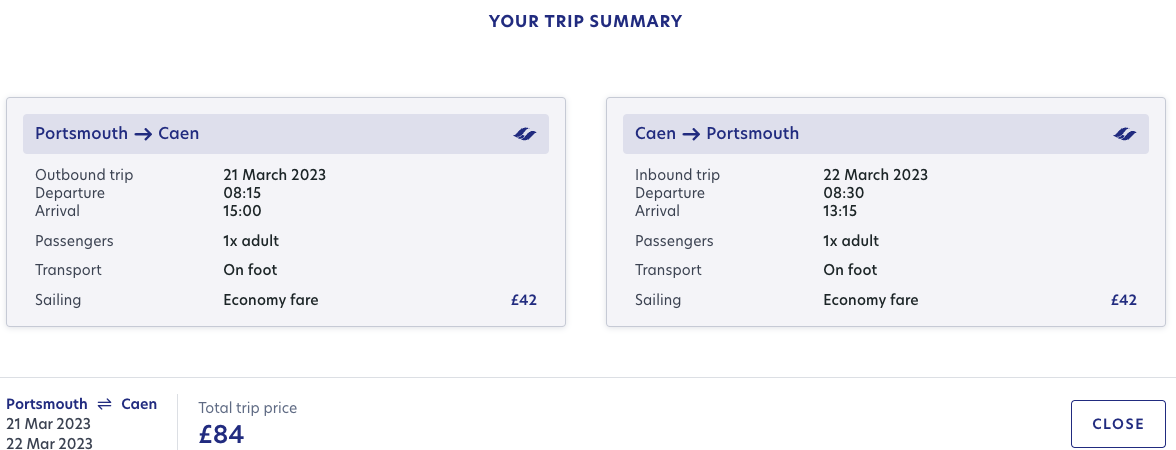
Task: Click ferry logo icon in Portsmouth → Caen header
Action: pyautogui.click(x=525, y=134)
